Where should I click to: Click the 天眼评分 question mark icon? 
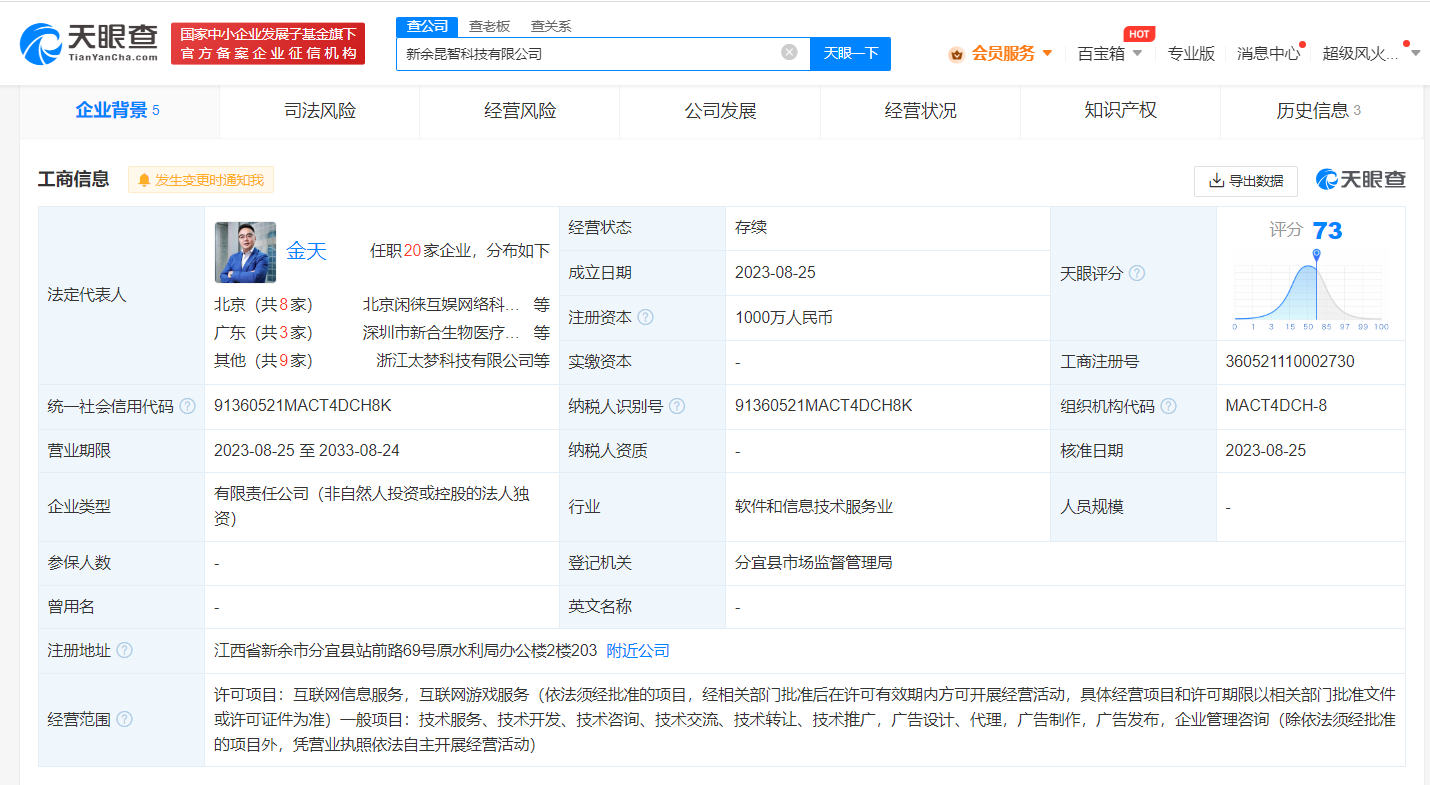click(1135, 272)
